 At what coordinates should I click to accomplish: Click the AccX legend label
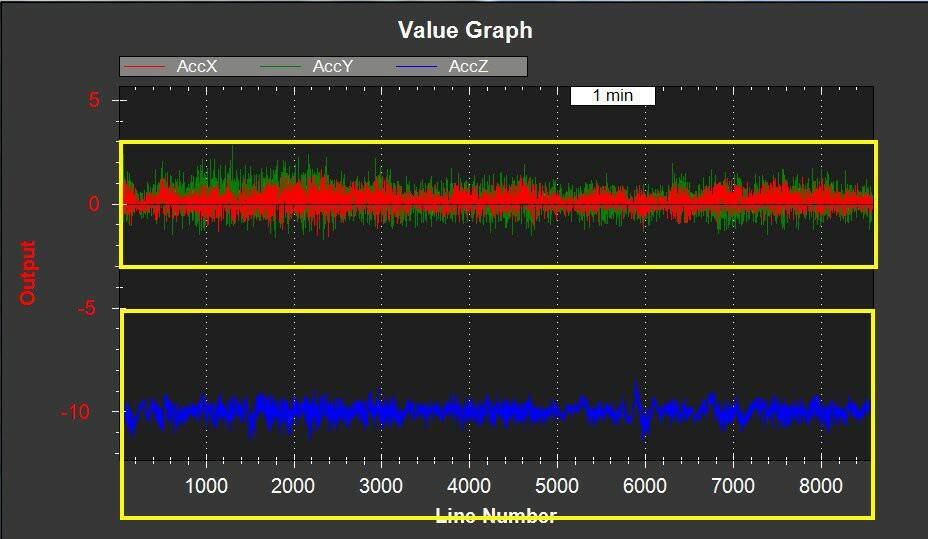coord(196,67)
